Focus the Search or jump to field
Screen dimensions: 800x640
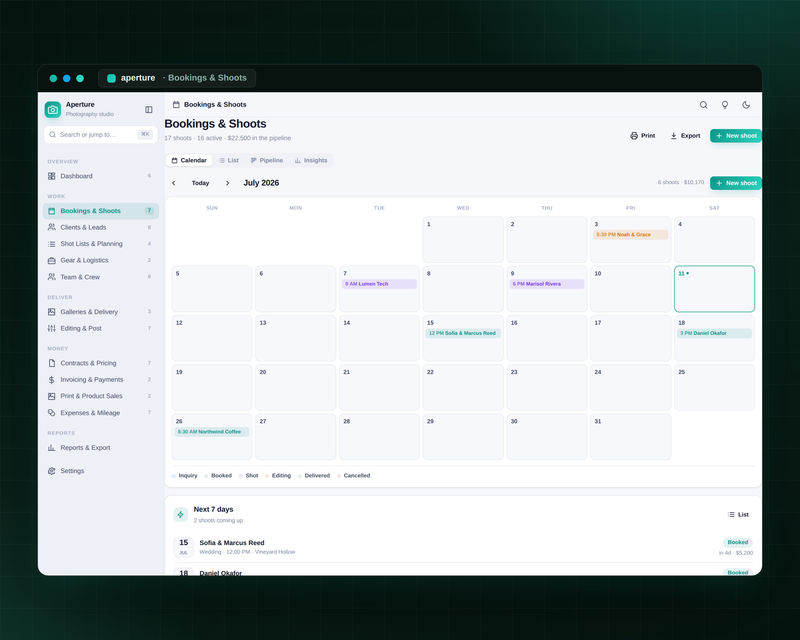tap(101, 135)
